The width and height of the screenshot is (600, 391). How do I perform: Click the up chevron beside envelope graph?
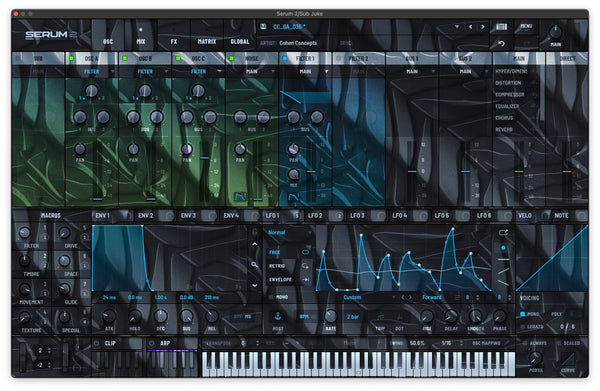click(254, 244)
